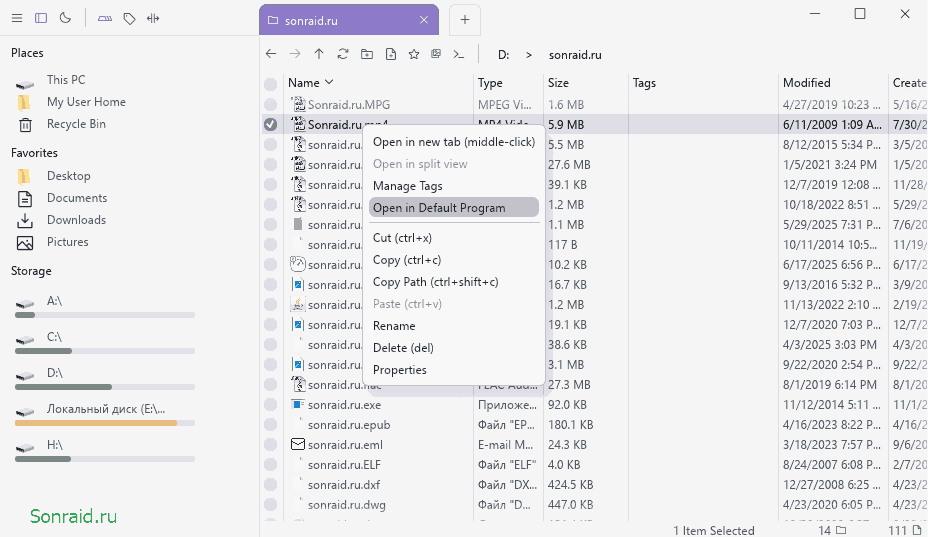Select file sonraid.ru.eml row name
Screen dimensions: 928x537
tap(345, 445)
